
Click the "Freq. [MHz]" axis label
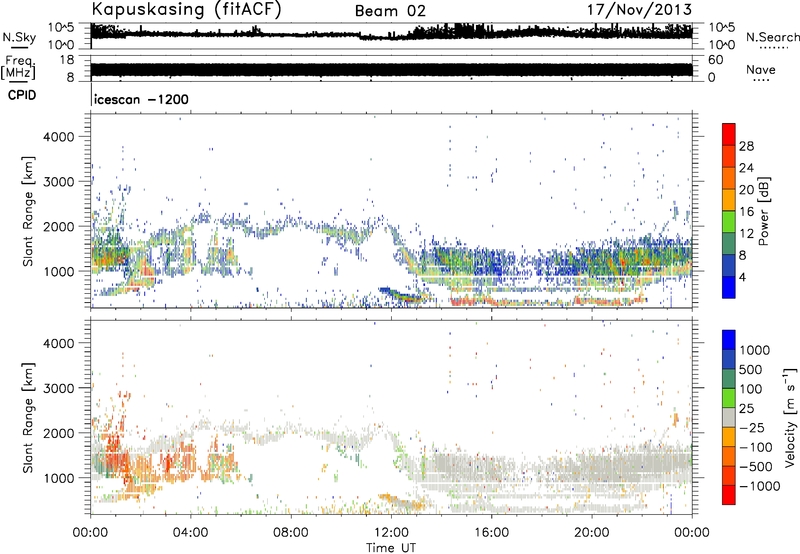coord(18,67)
